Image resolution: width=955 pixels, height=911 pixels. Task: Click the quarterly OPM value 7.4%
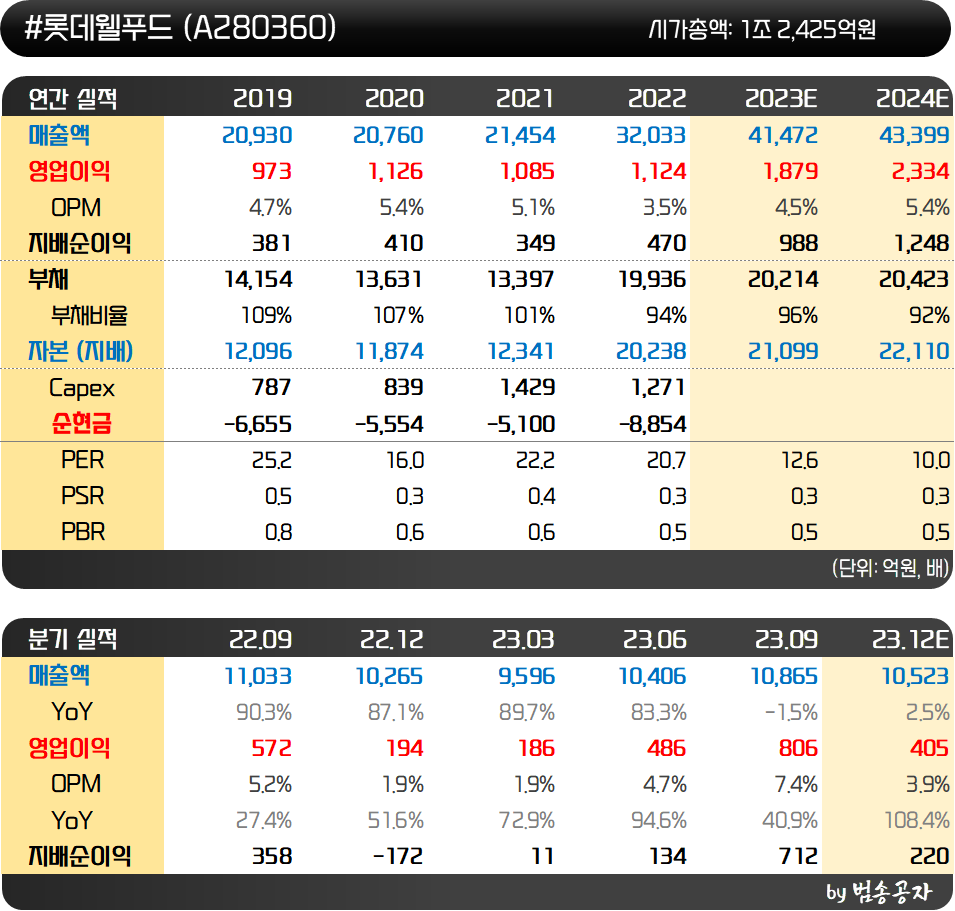click(x=796, y=784)
